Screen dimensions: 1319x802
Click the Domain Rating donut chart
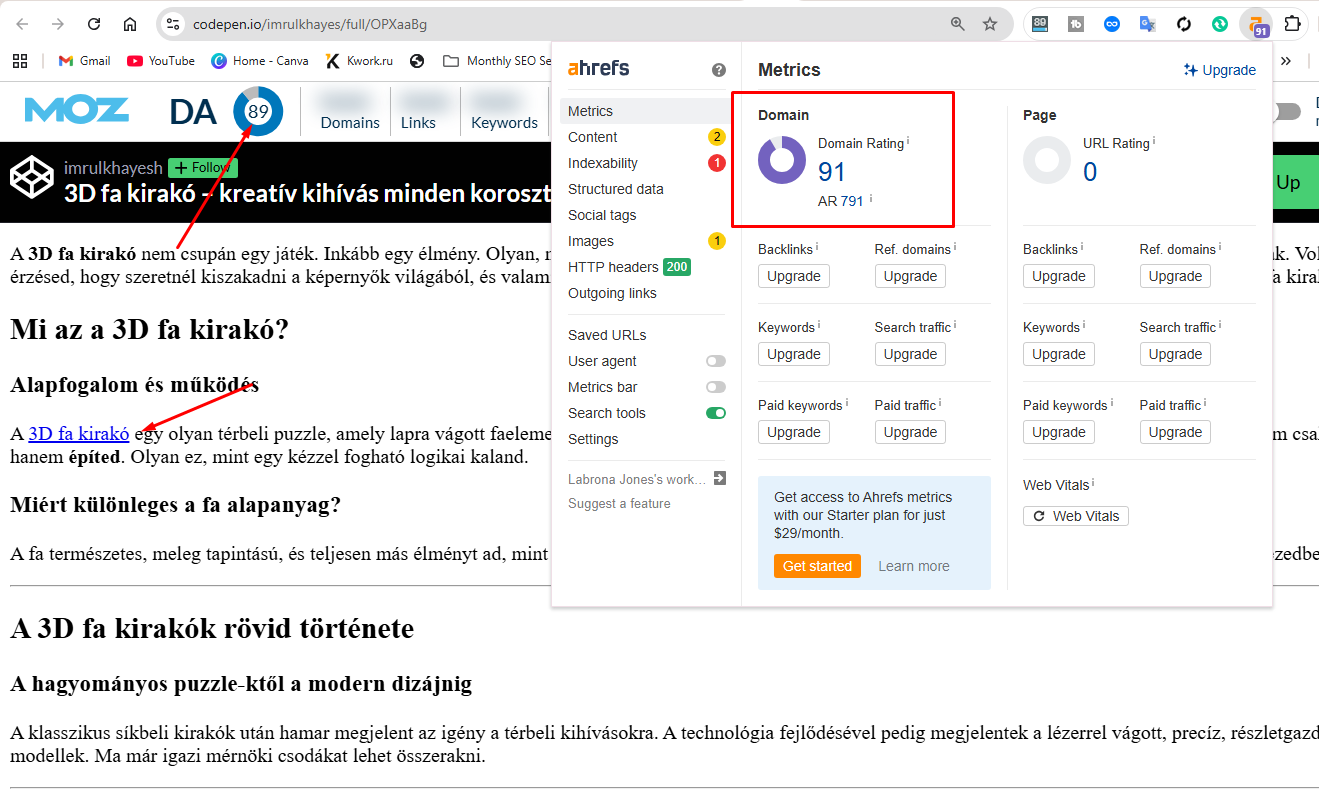click(x=781, y=160)
